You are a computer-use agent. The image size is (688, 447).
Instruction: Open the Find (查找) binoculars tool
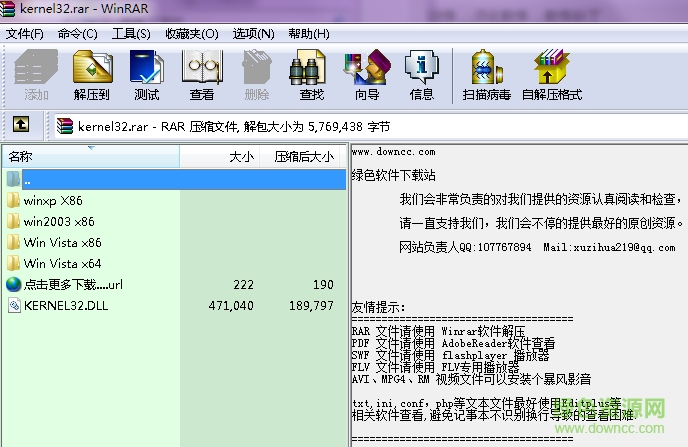point(308,67)
